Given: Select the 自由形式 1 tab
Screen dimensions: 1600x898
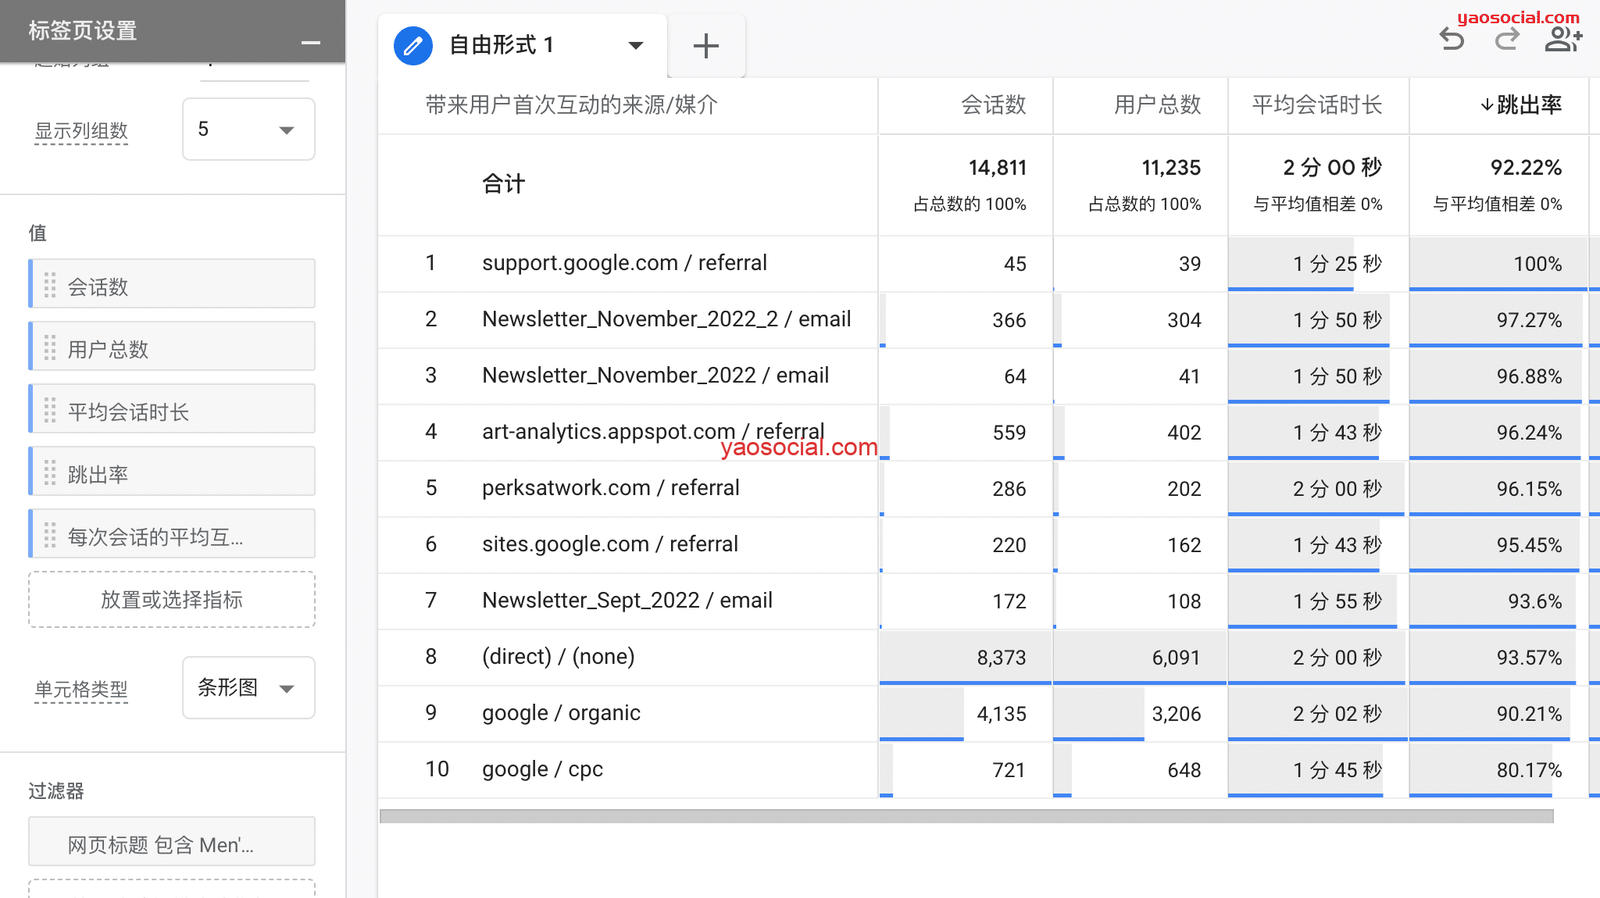Looking at the screenshot, I should pos(501,46).
